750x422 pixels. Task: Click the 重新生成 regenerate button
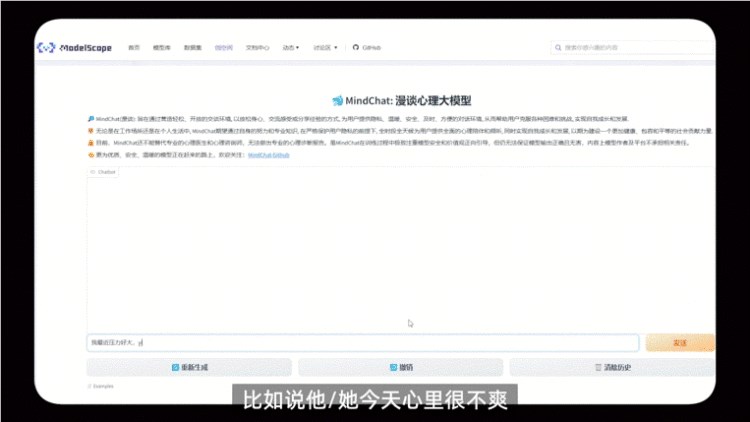pyautogui.click(x=189, y=367)
